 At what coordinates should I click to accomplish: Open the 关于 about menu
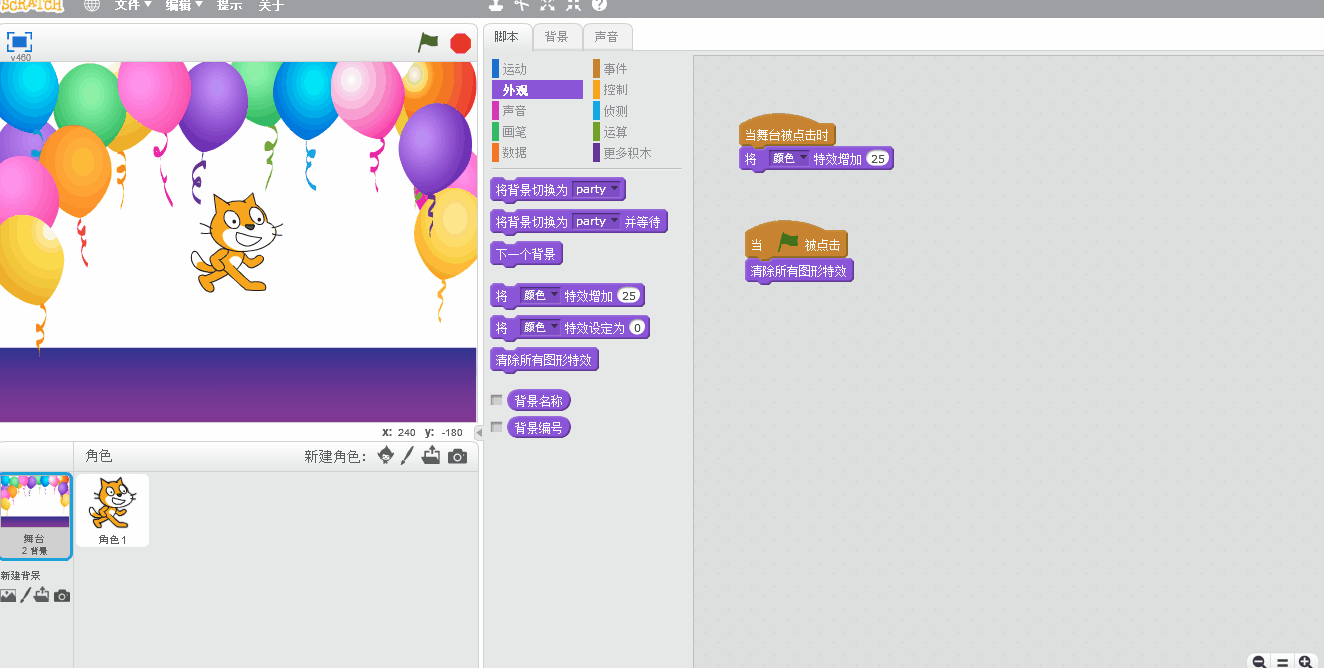(x=271, y=5)
